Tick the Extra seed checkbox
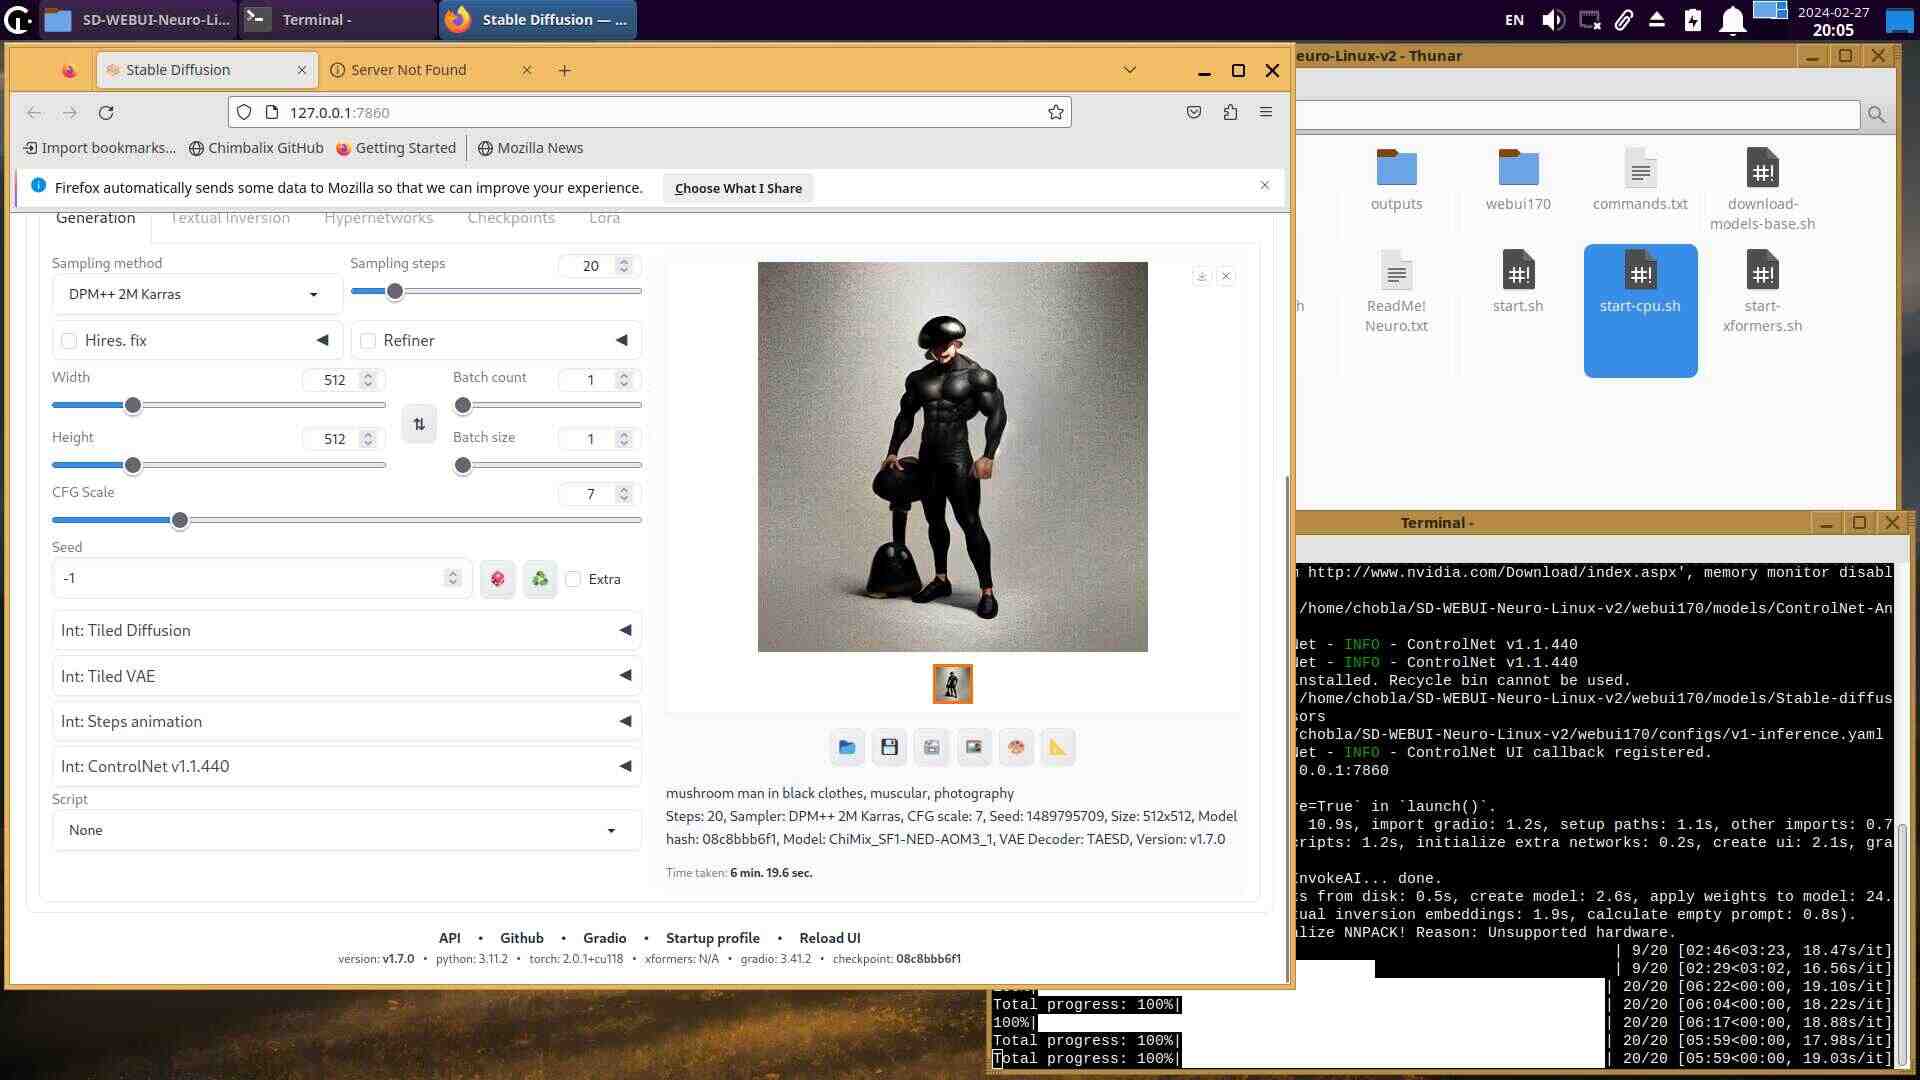Screen dimensions: 1920x1080 pyautogui.click(x=573, y=579)
